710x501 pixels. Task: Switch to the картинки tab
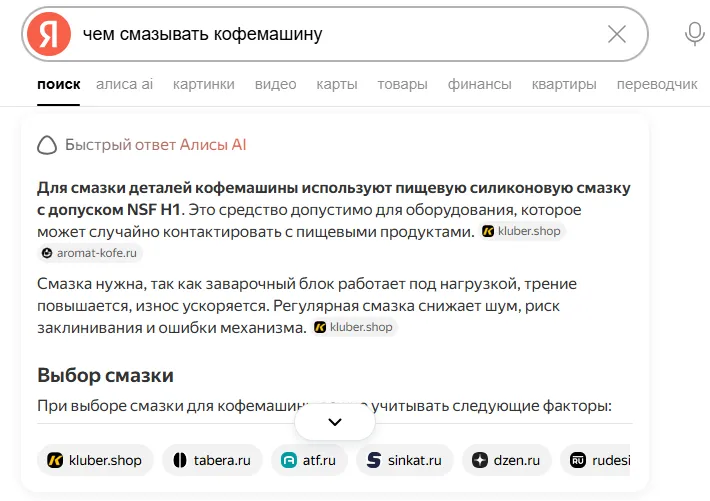click(x=204, y=84)
